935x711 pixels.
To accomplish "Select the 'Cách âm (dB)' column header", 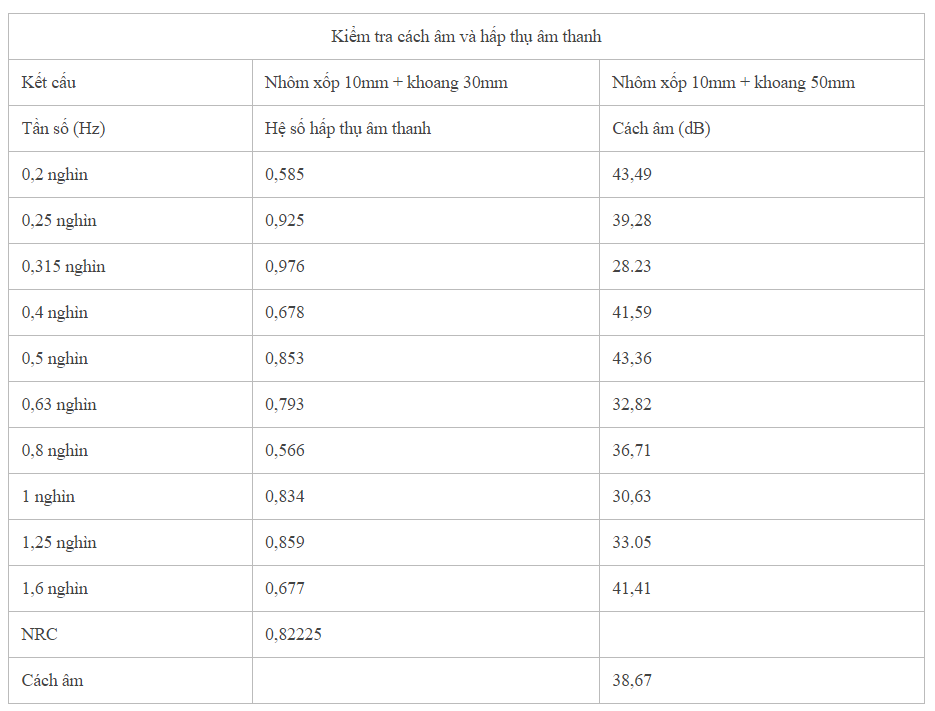I will tap(661, 129).
